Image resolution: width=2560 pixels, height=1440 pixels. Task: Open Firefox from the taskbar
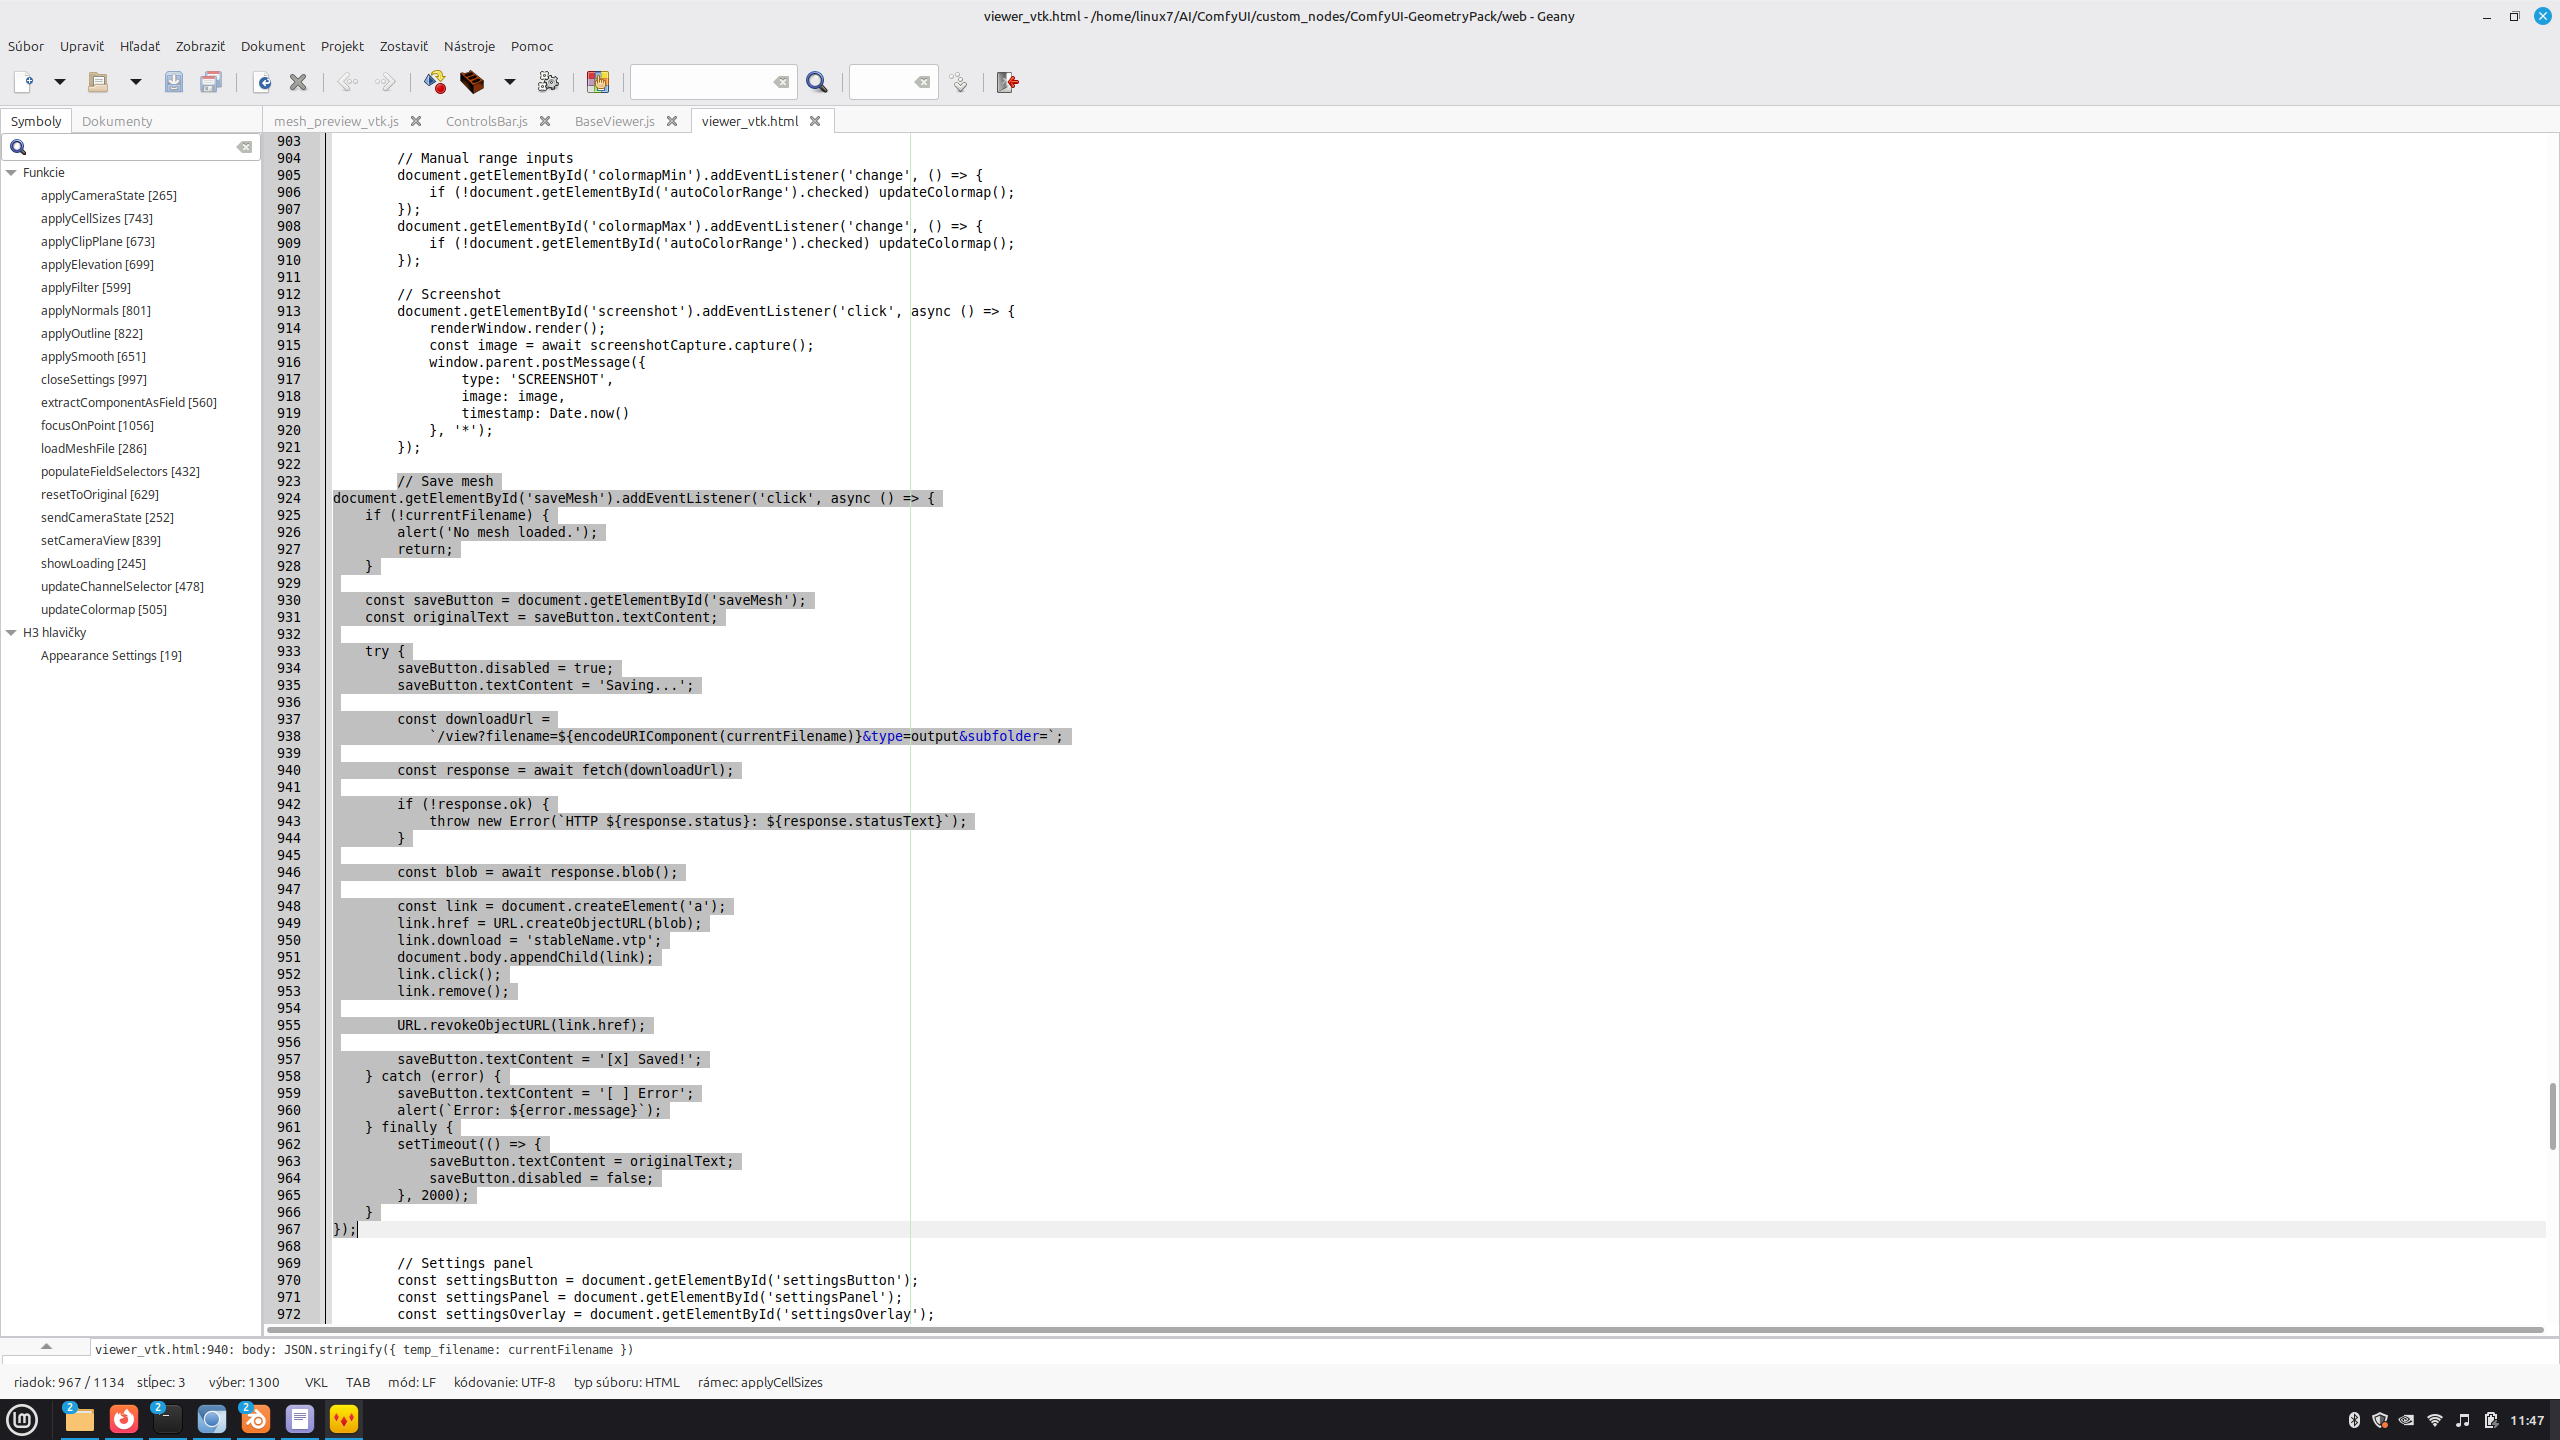tap(124, 1419)
